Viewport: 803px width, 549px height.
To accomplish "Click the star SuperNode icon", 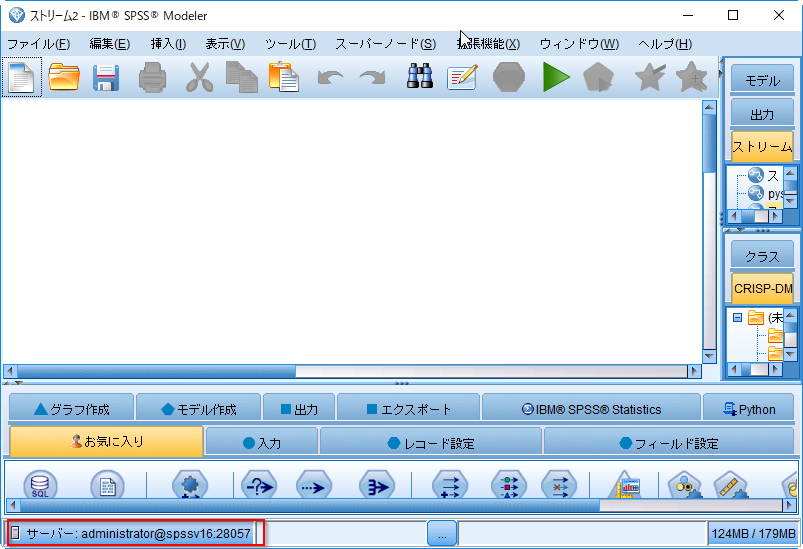I will point(650,77).
